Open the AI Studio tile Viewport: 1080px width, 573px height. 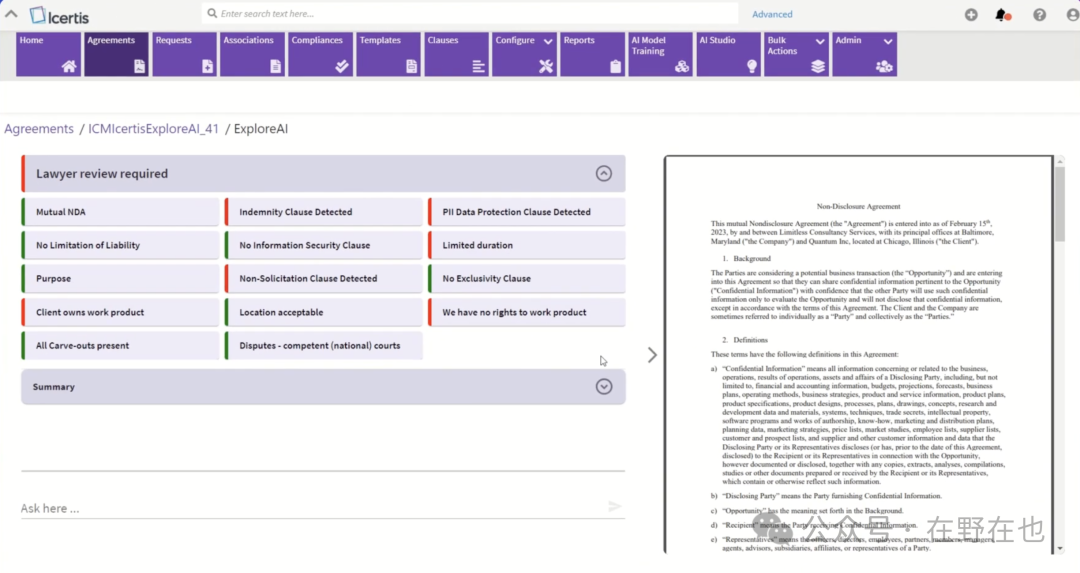[x=728, y=54]
